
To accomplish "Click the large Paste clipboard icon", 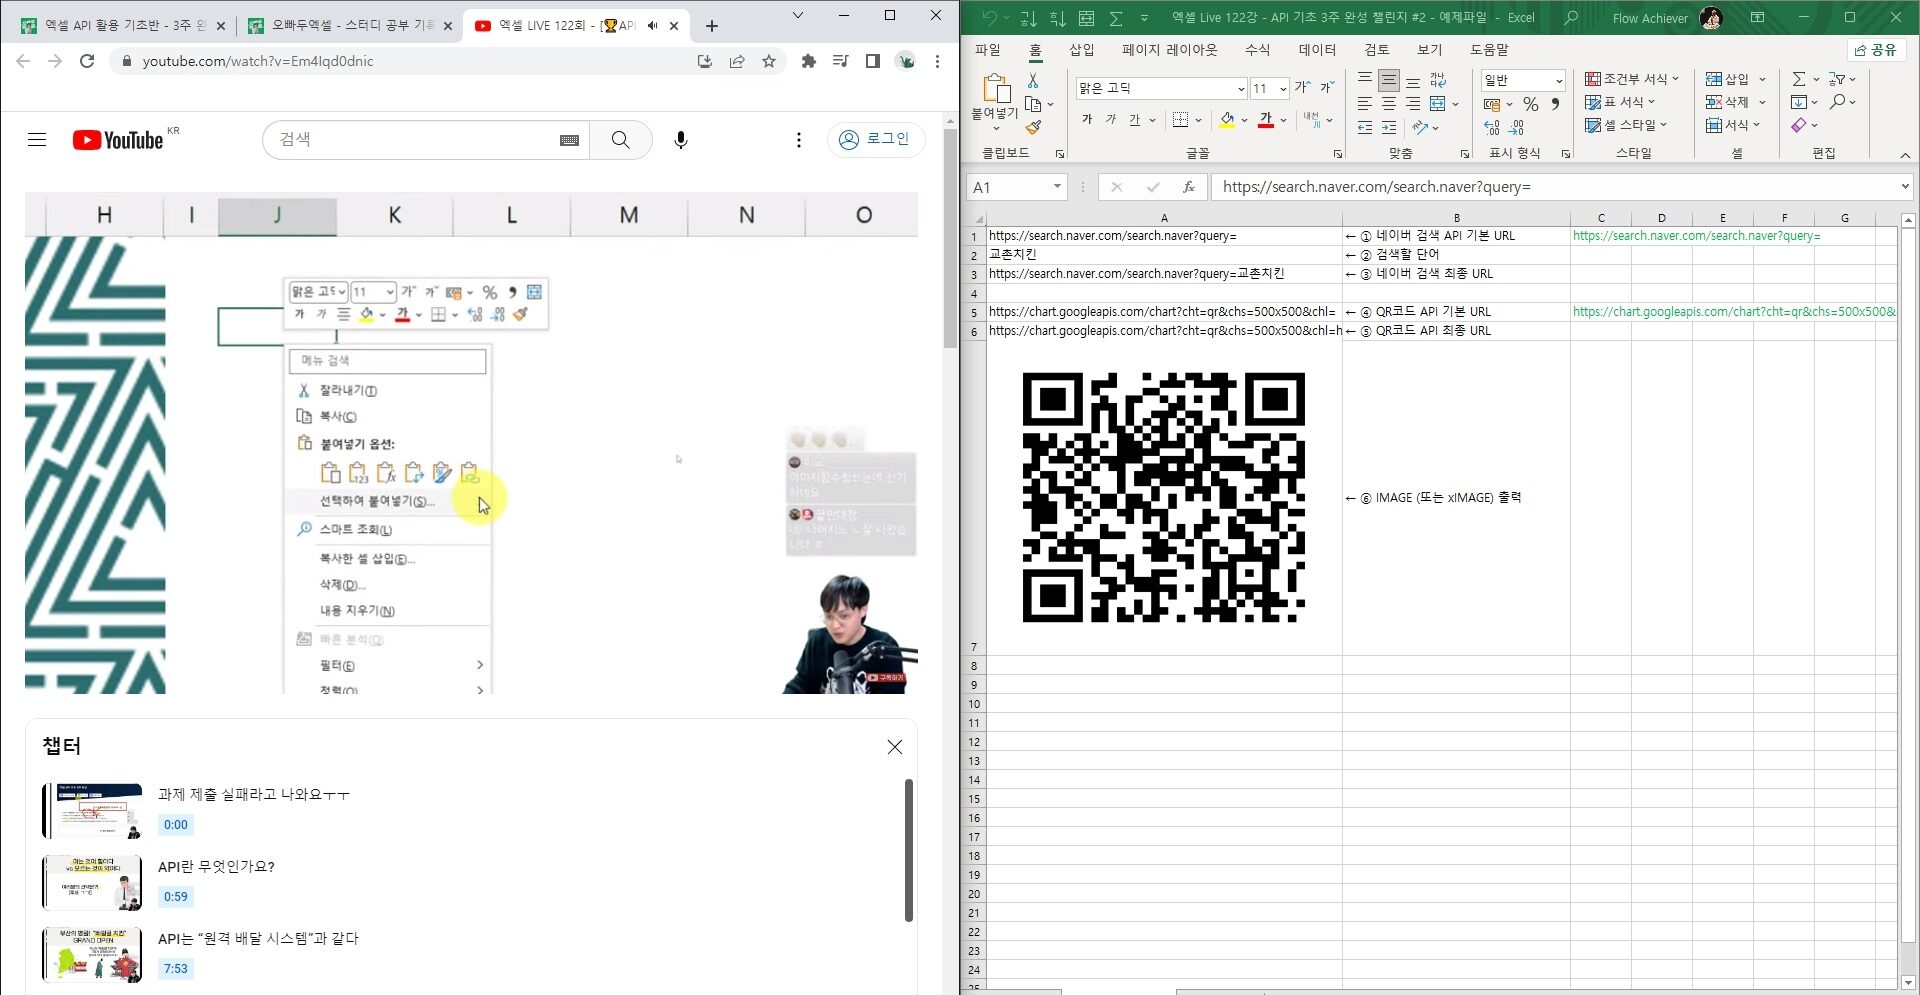I will [x=996, y=90].
